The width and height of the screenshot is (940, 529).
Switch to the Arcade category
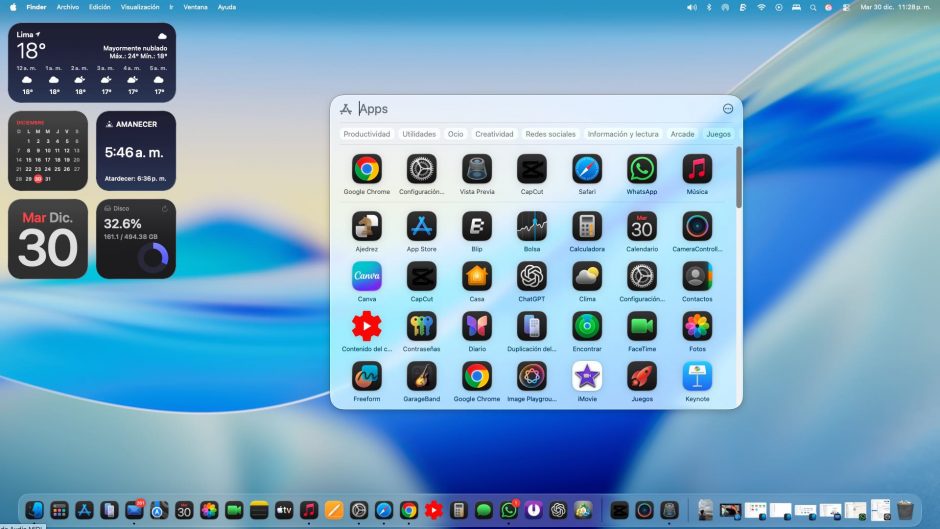pyautogui.click(x=682, y=134)
